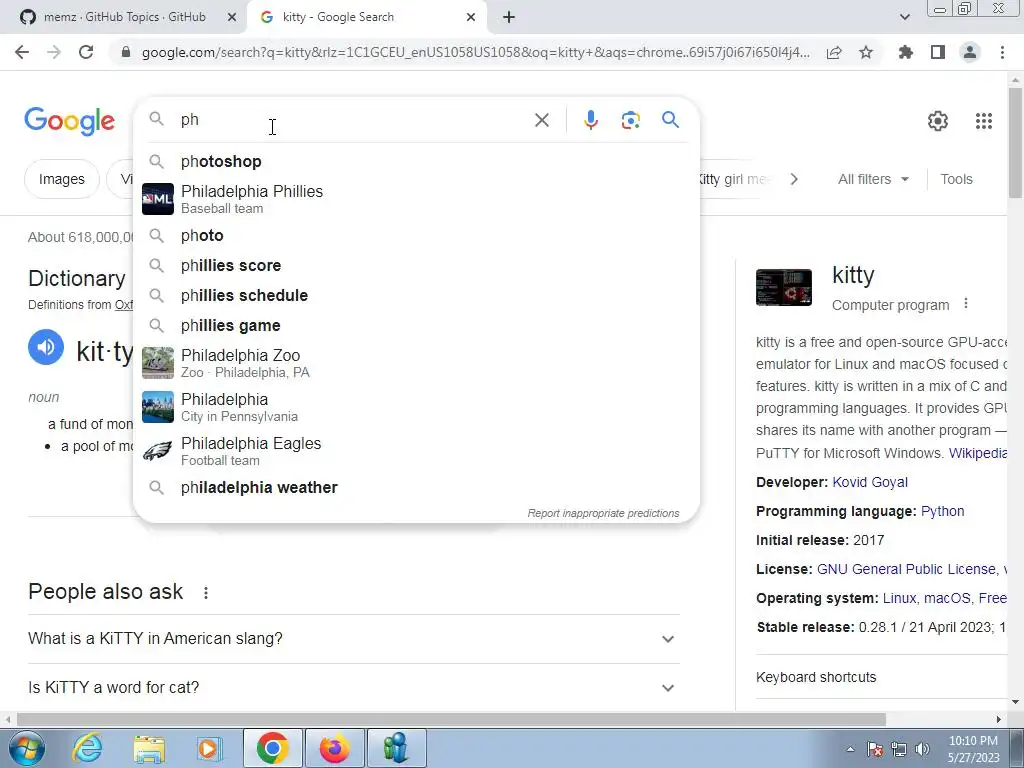
Task: Switch to Firefox on the taskbar
Action: [334, 748]
